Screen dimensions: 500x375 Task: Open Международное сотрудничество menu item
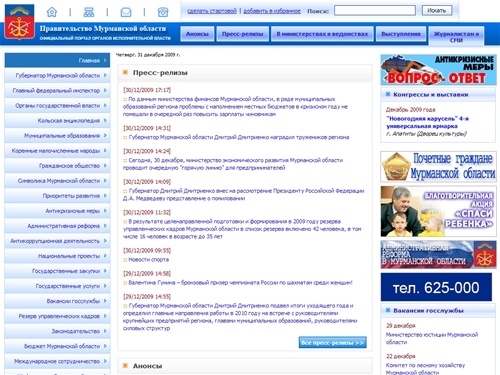point(57,361)
